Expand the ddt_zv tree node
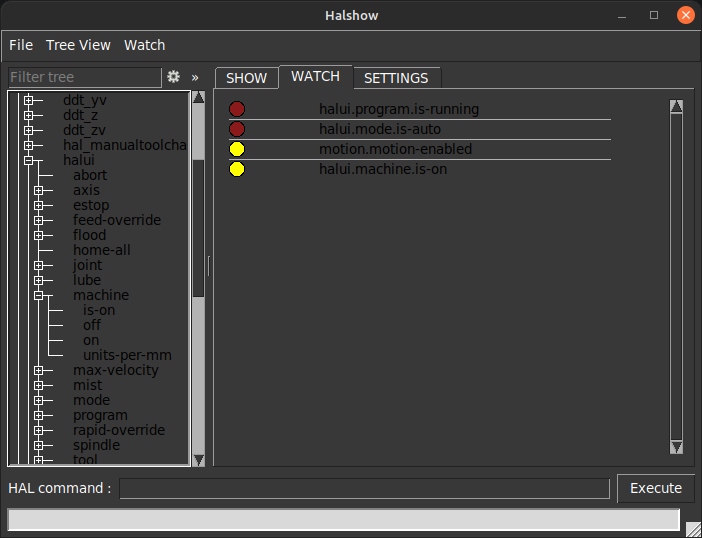702x538 pixels. [x=29, y=130]
